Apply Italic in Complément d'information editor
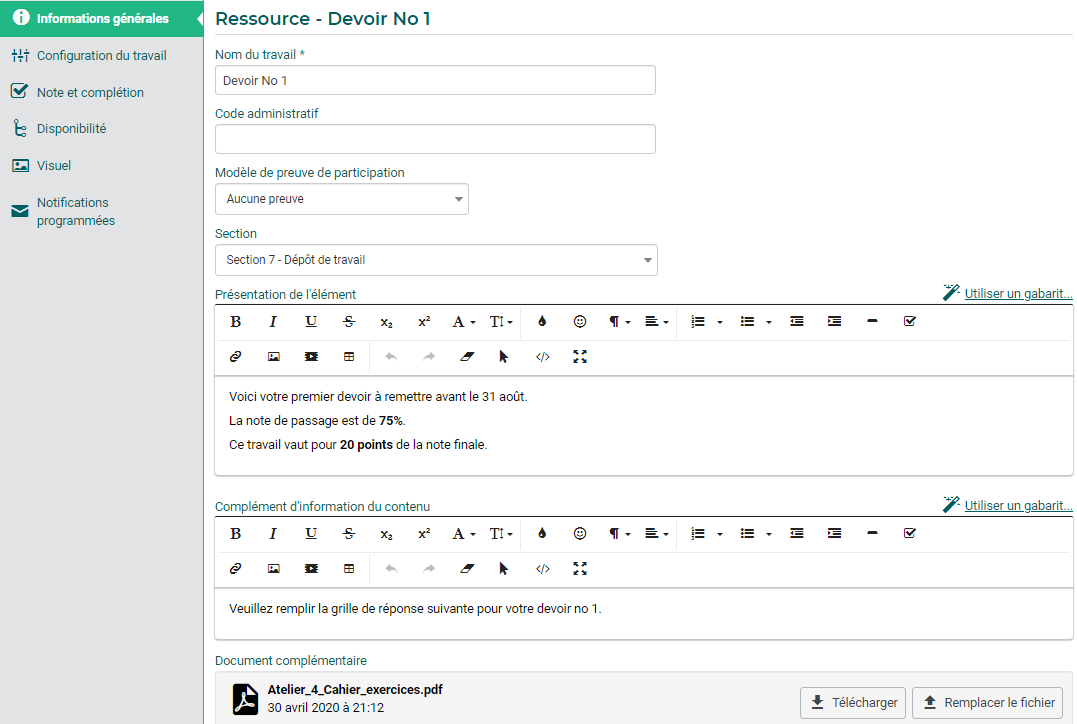 [273, 534]
